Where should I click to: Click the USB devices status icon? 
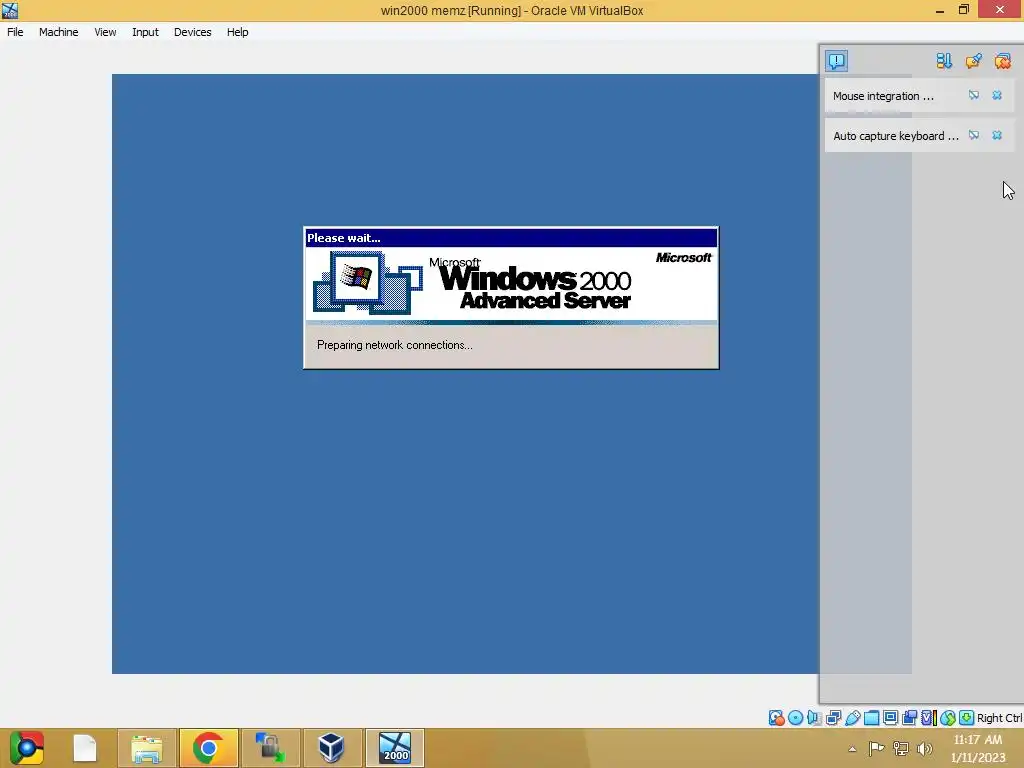pos(852,718)
